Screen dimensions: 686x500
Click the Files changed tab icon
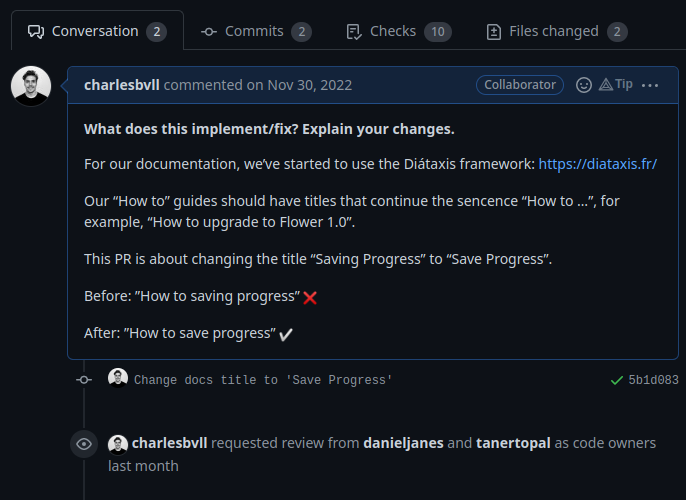click(x=493, y=31)
